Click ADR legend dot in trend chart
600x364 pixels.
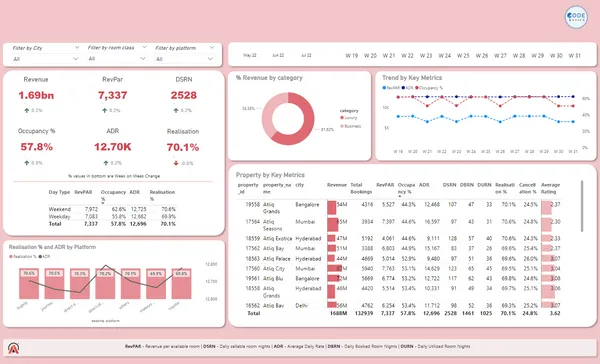403,88
